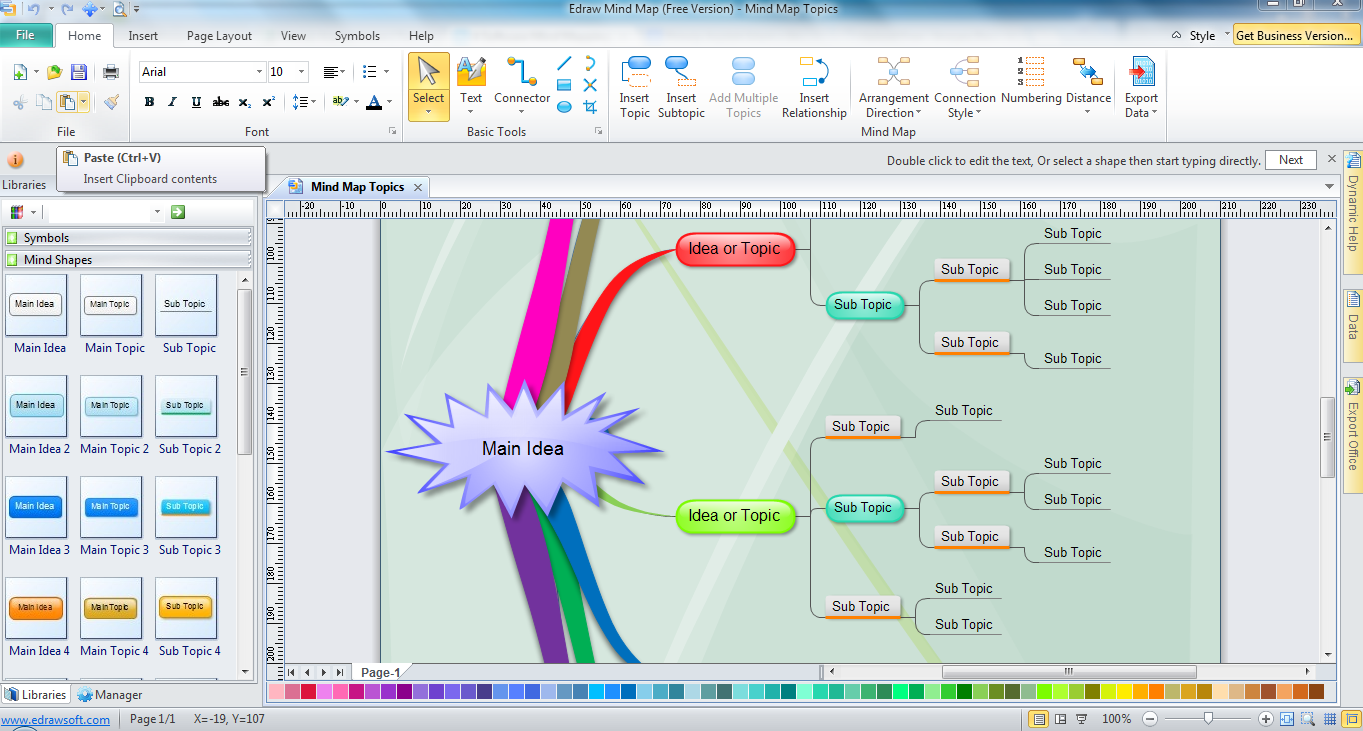The image size is (1363, 731).
Task: Click the Save disk icon
Action: [79, 72]
